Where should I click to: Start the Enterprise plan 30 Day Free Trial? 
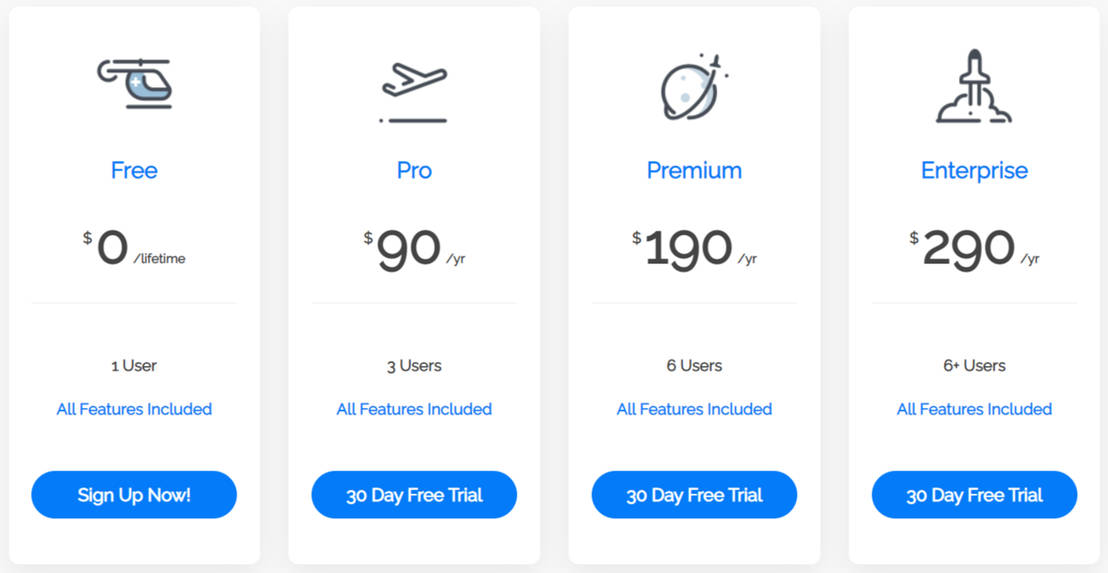pos(974,495)
